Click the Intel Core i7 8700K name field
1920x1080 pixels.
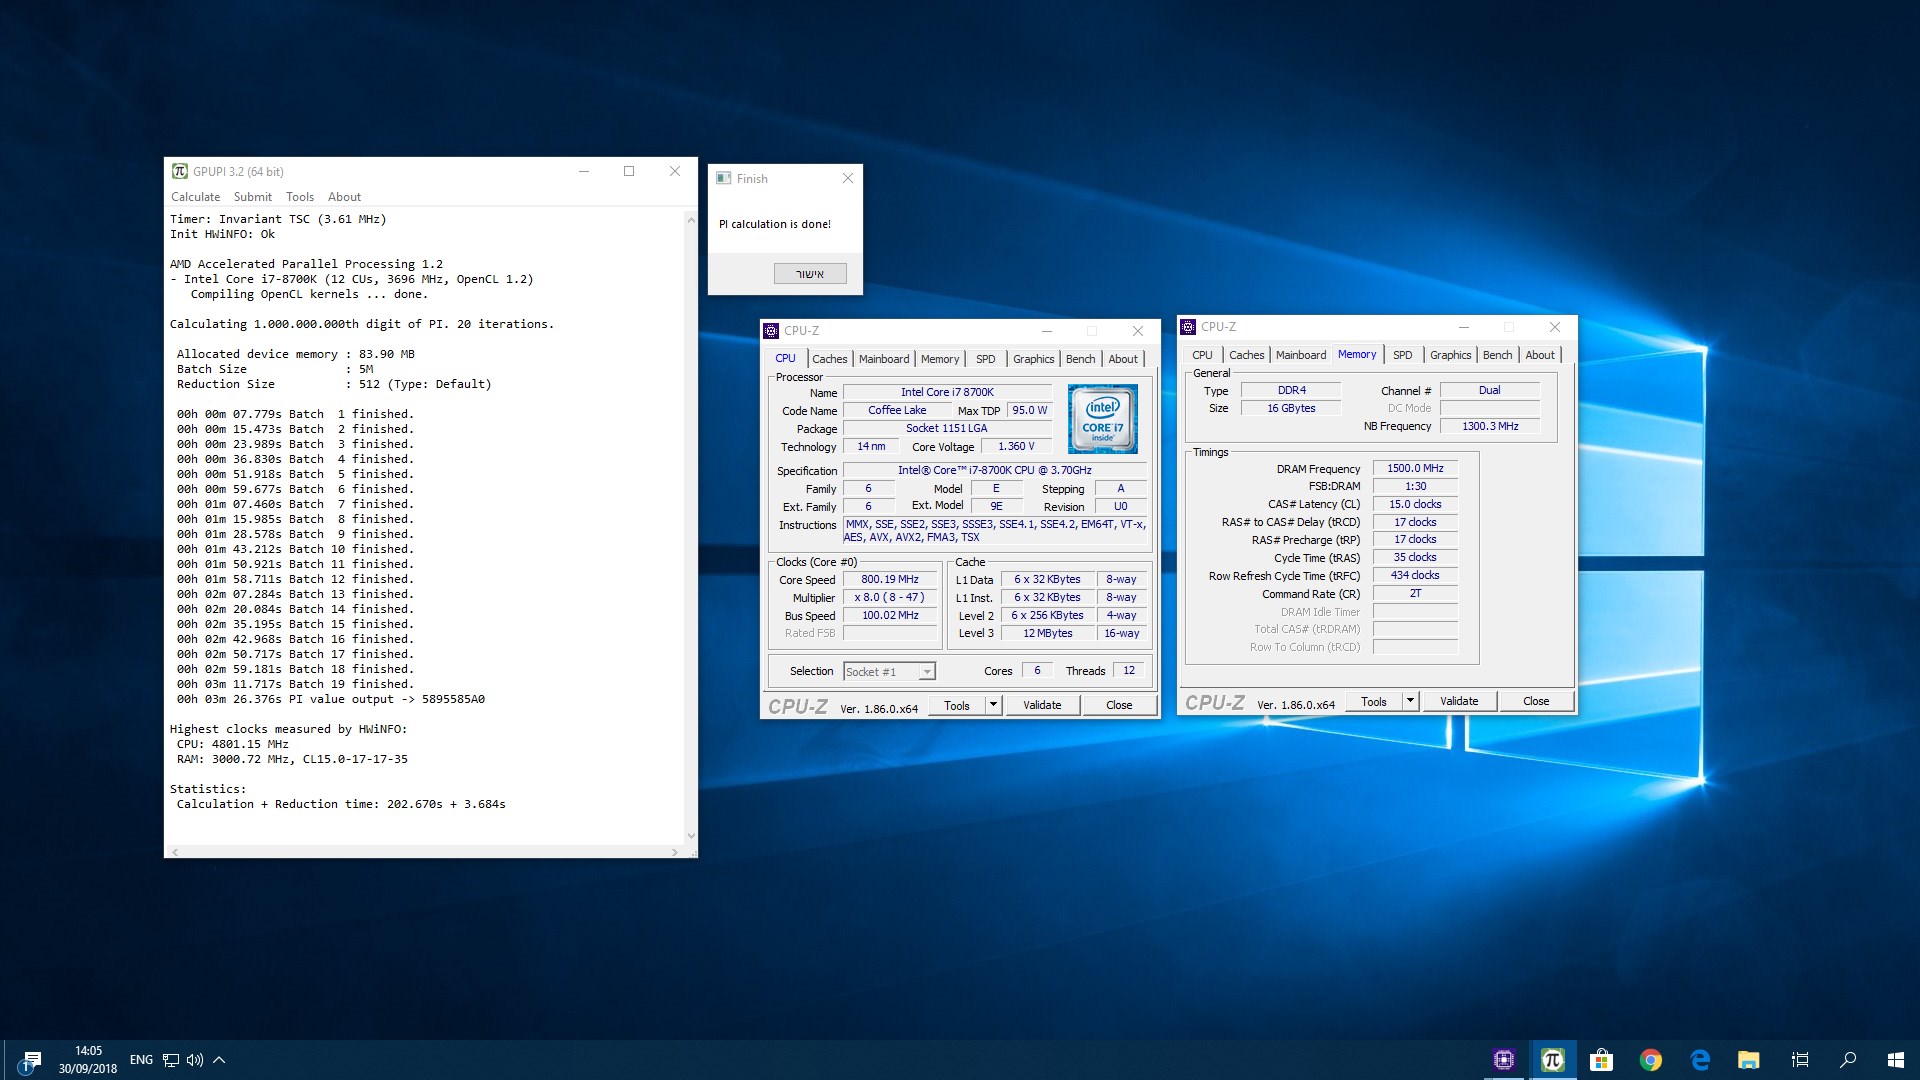click(x=947, y=392)
